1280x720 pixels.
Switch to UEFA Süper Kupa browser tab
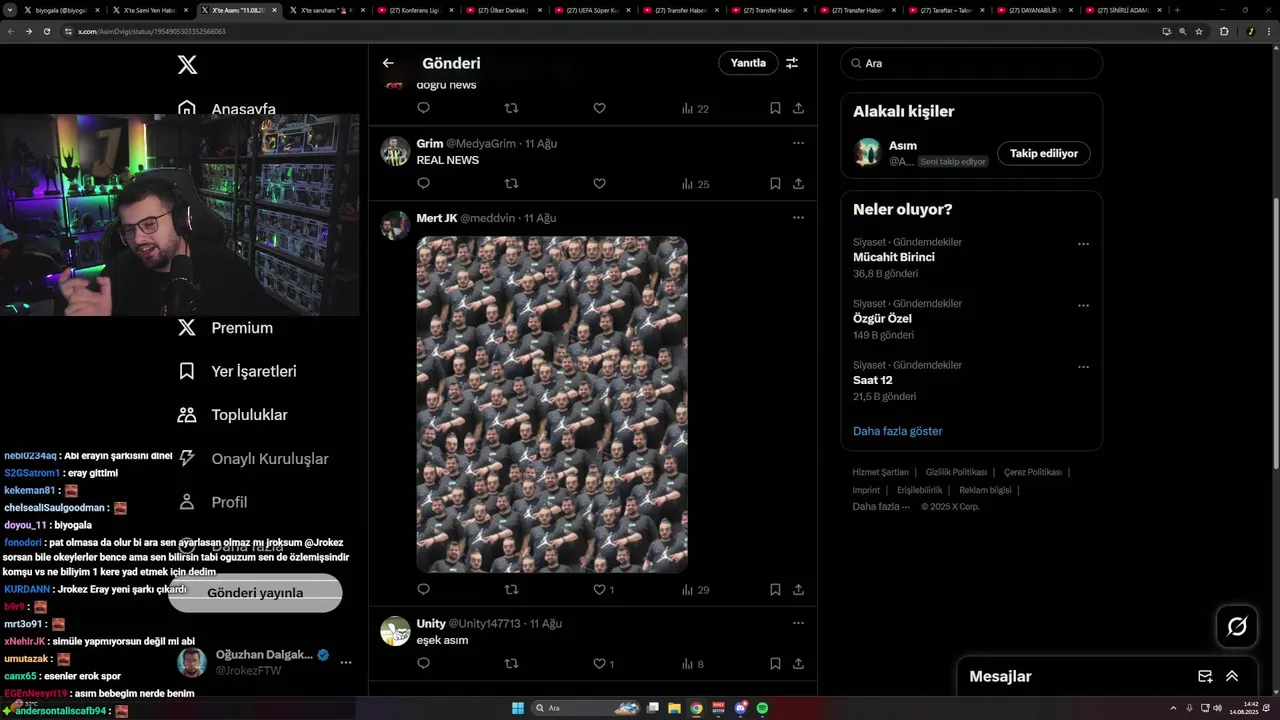[592, 10]
